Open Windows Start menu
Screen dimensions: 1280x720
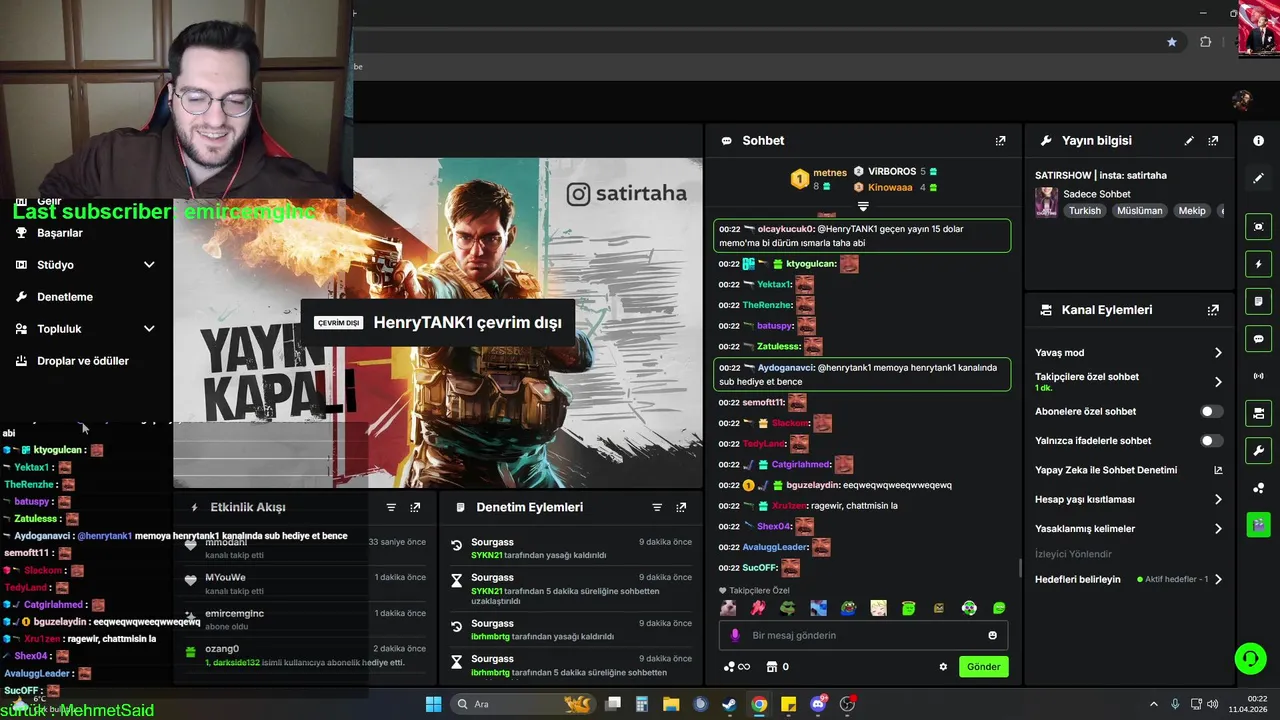pos(433,704)
